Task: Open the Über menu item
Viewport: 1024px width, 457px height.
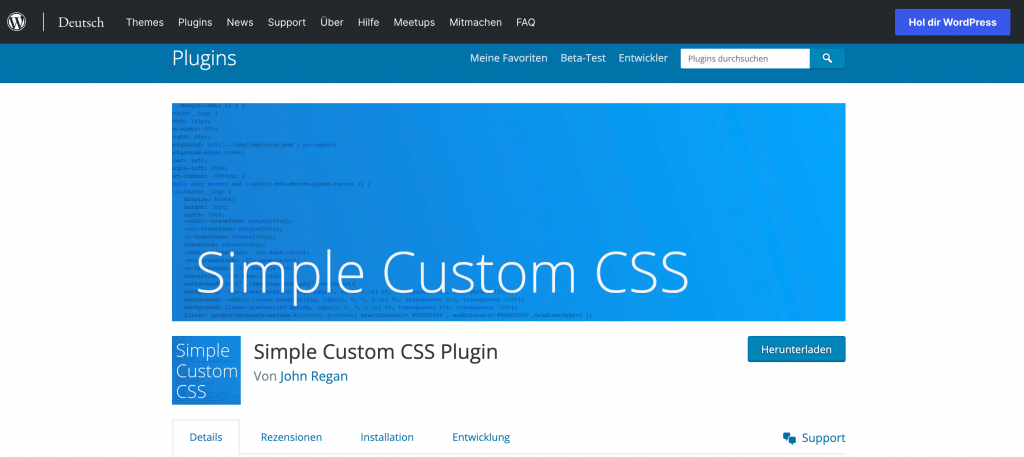Action: (x=332, y=22)
